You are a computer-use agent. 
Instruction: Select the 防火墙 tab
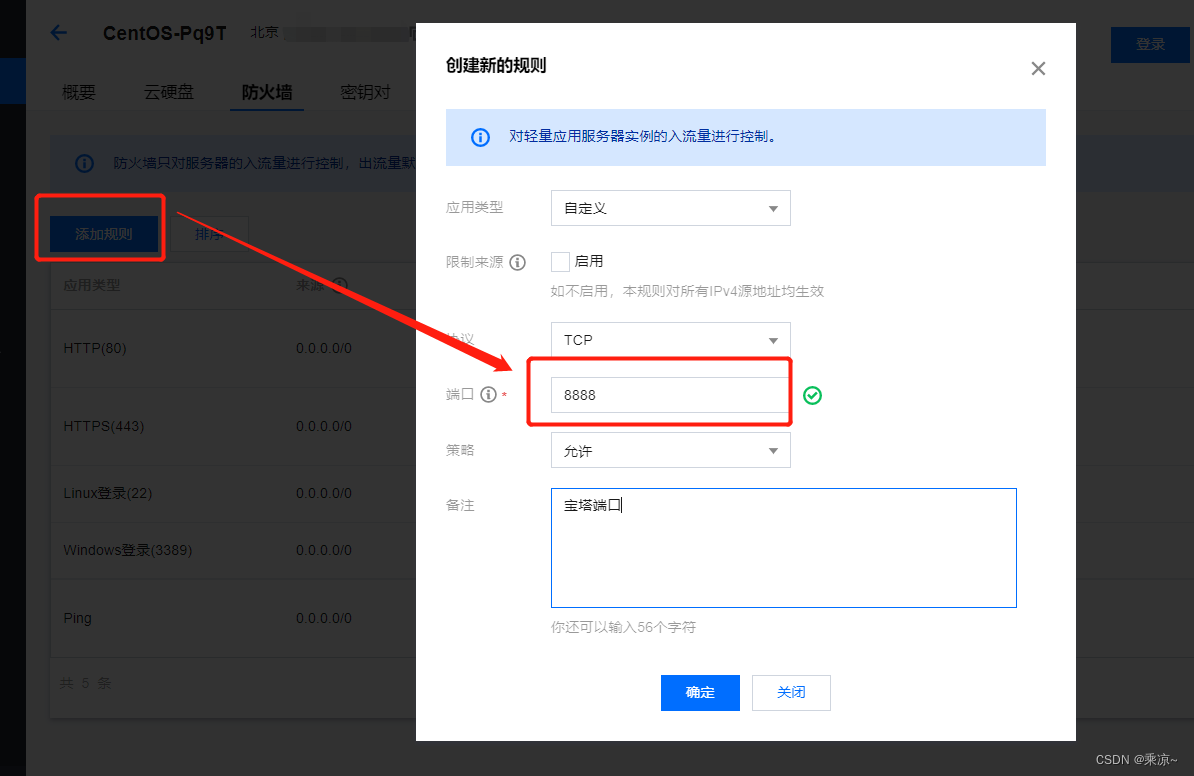point(267,92)
